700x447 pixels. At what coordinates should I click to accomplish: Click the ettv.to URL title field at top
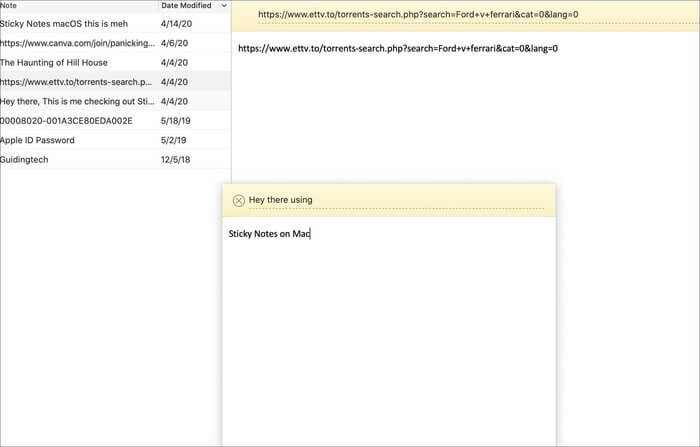pyautogui.click(x=418, y=15)
